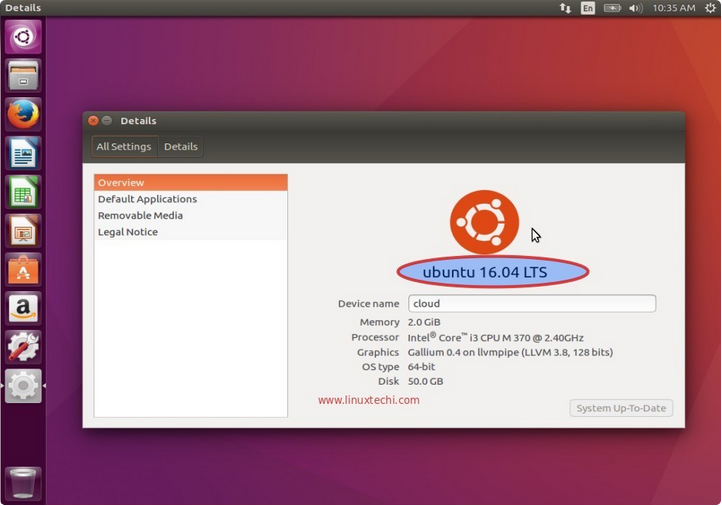722x506 pixels.
Task: Open Ubuntu Software store icon
Action: (x=23, y=269)
